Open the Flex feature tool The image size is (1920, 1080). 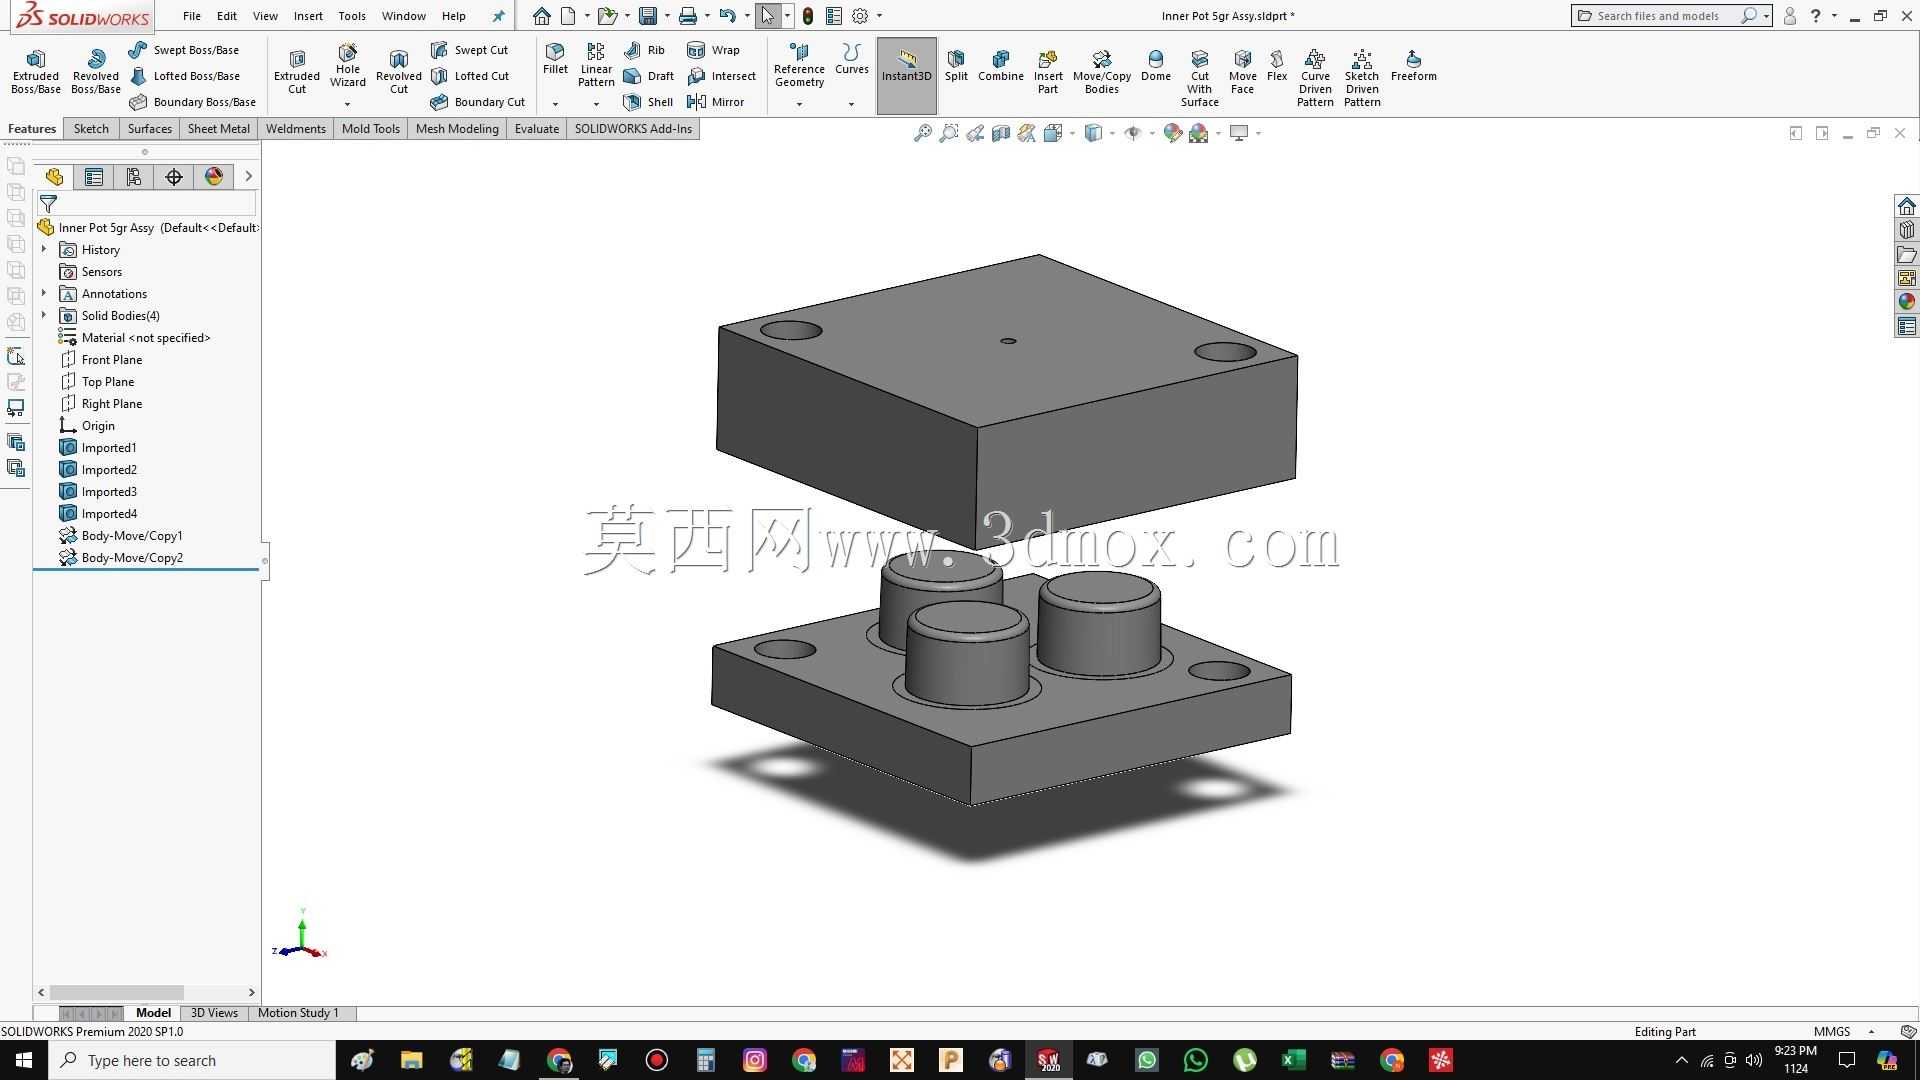coord(1277,66)
